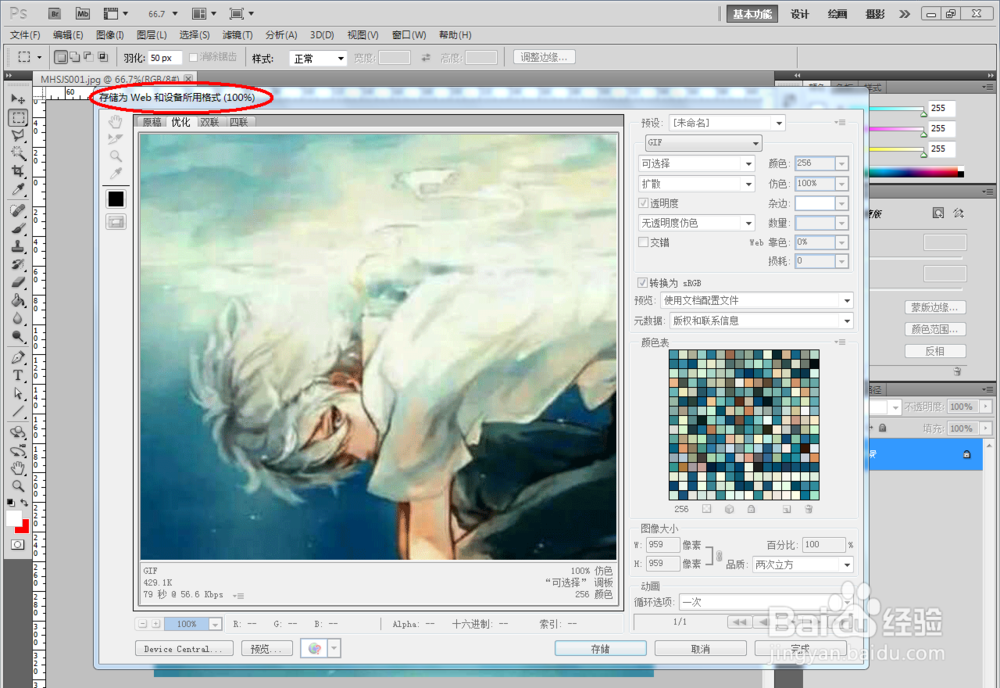Screen dimensions: 1000x688
Task: Switch to the 原稿 original tab
Action: [152, 122]
